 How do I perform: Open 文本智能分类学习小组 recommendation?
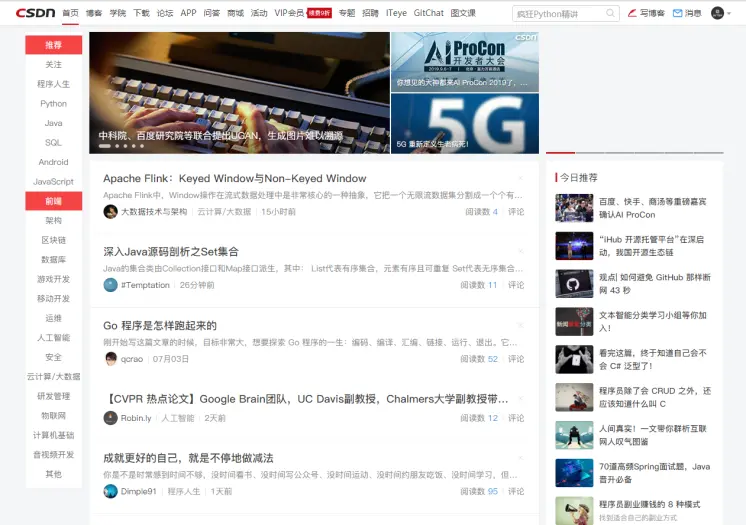click(x=653, y=321)
